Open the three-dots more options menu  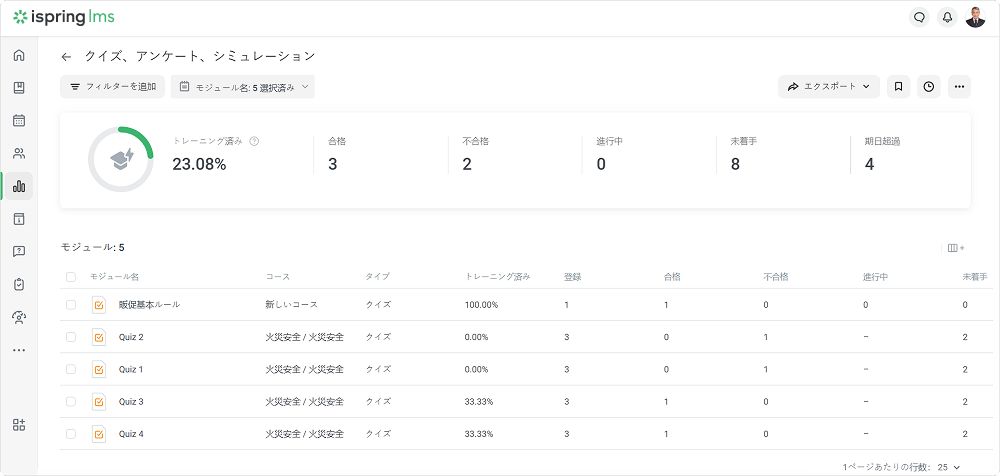[959, 87]
